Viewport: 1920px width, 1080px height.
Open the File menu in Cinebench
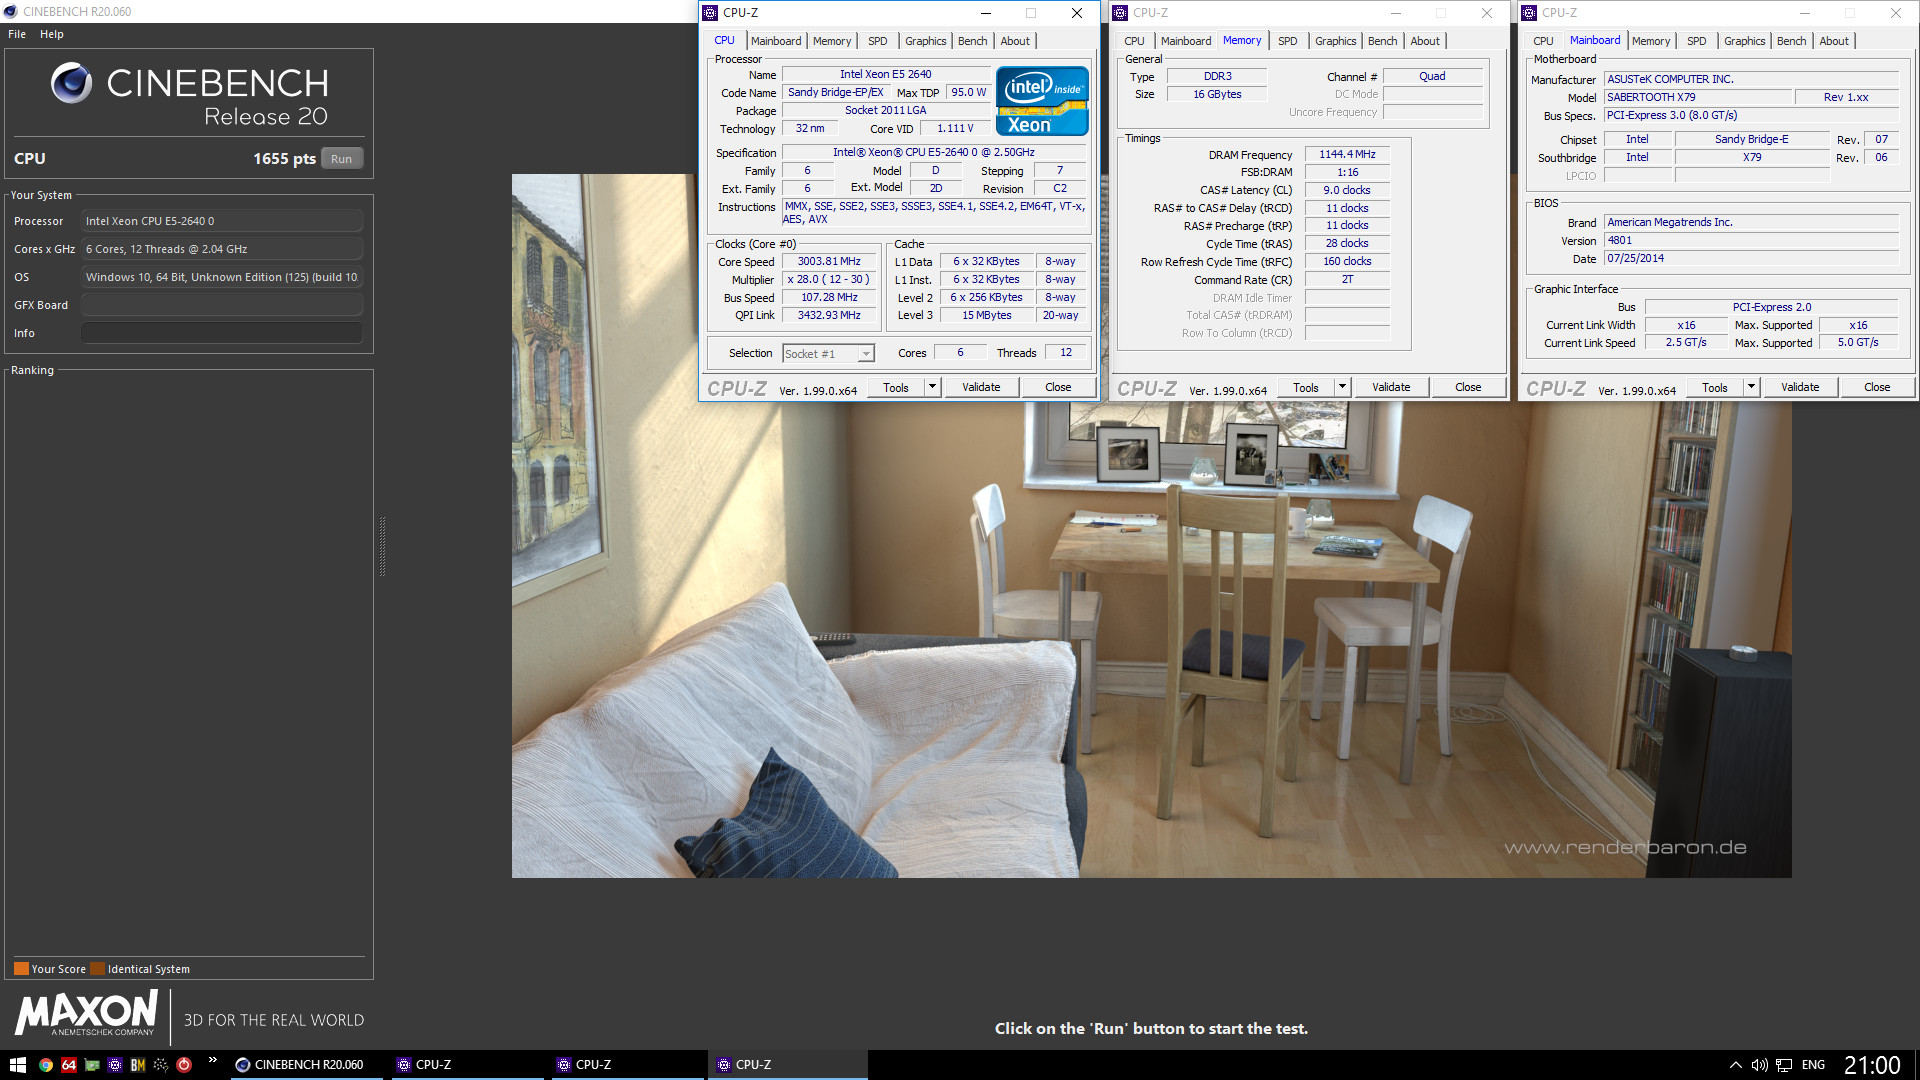coord(17,34)
